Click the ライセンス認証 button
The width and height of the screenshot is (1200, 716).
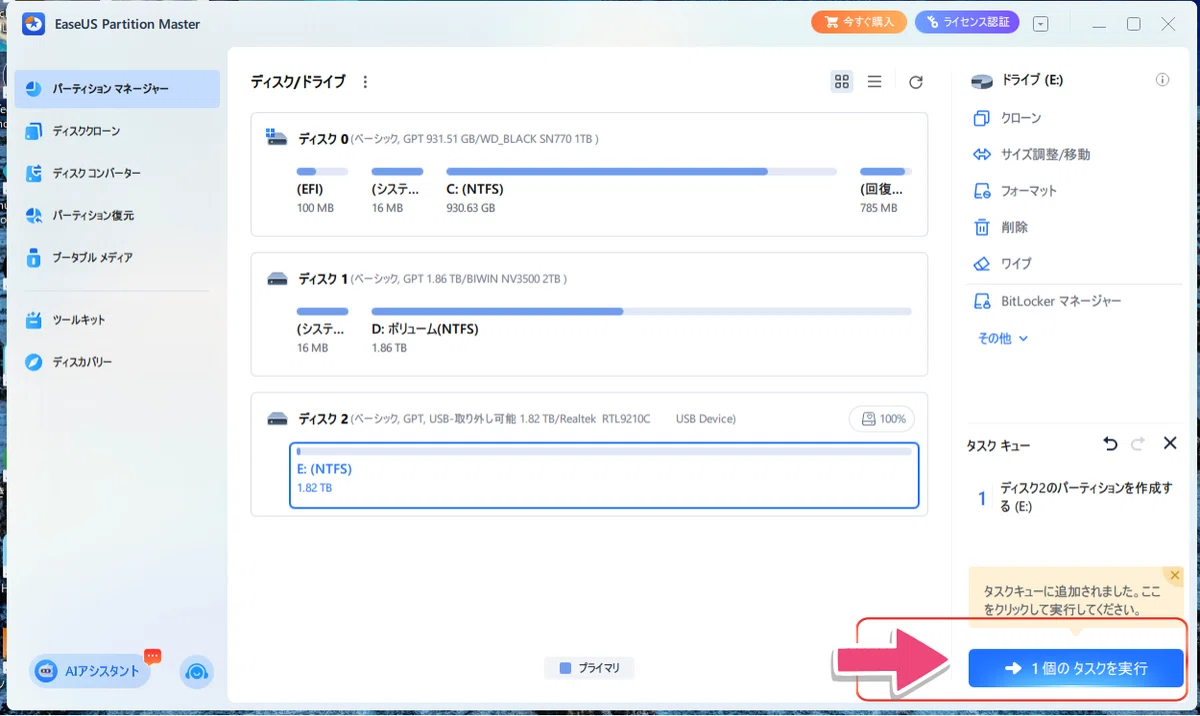click(966, 21)
